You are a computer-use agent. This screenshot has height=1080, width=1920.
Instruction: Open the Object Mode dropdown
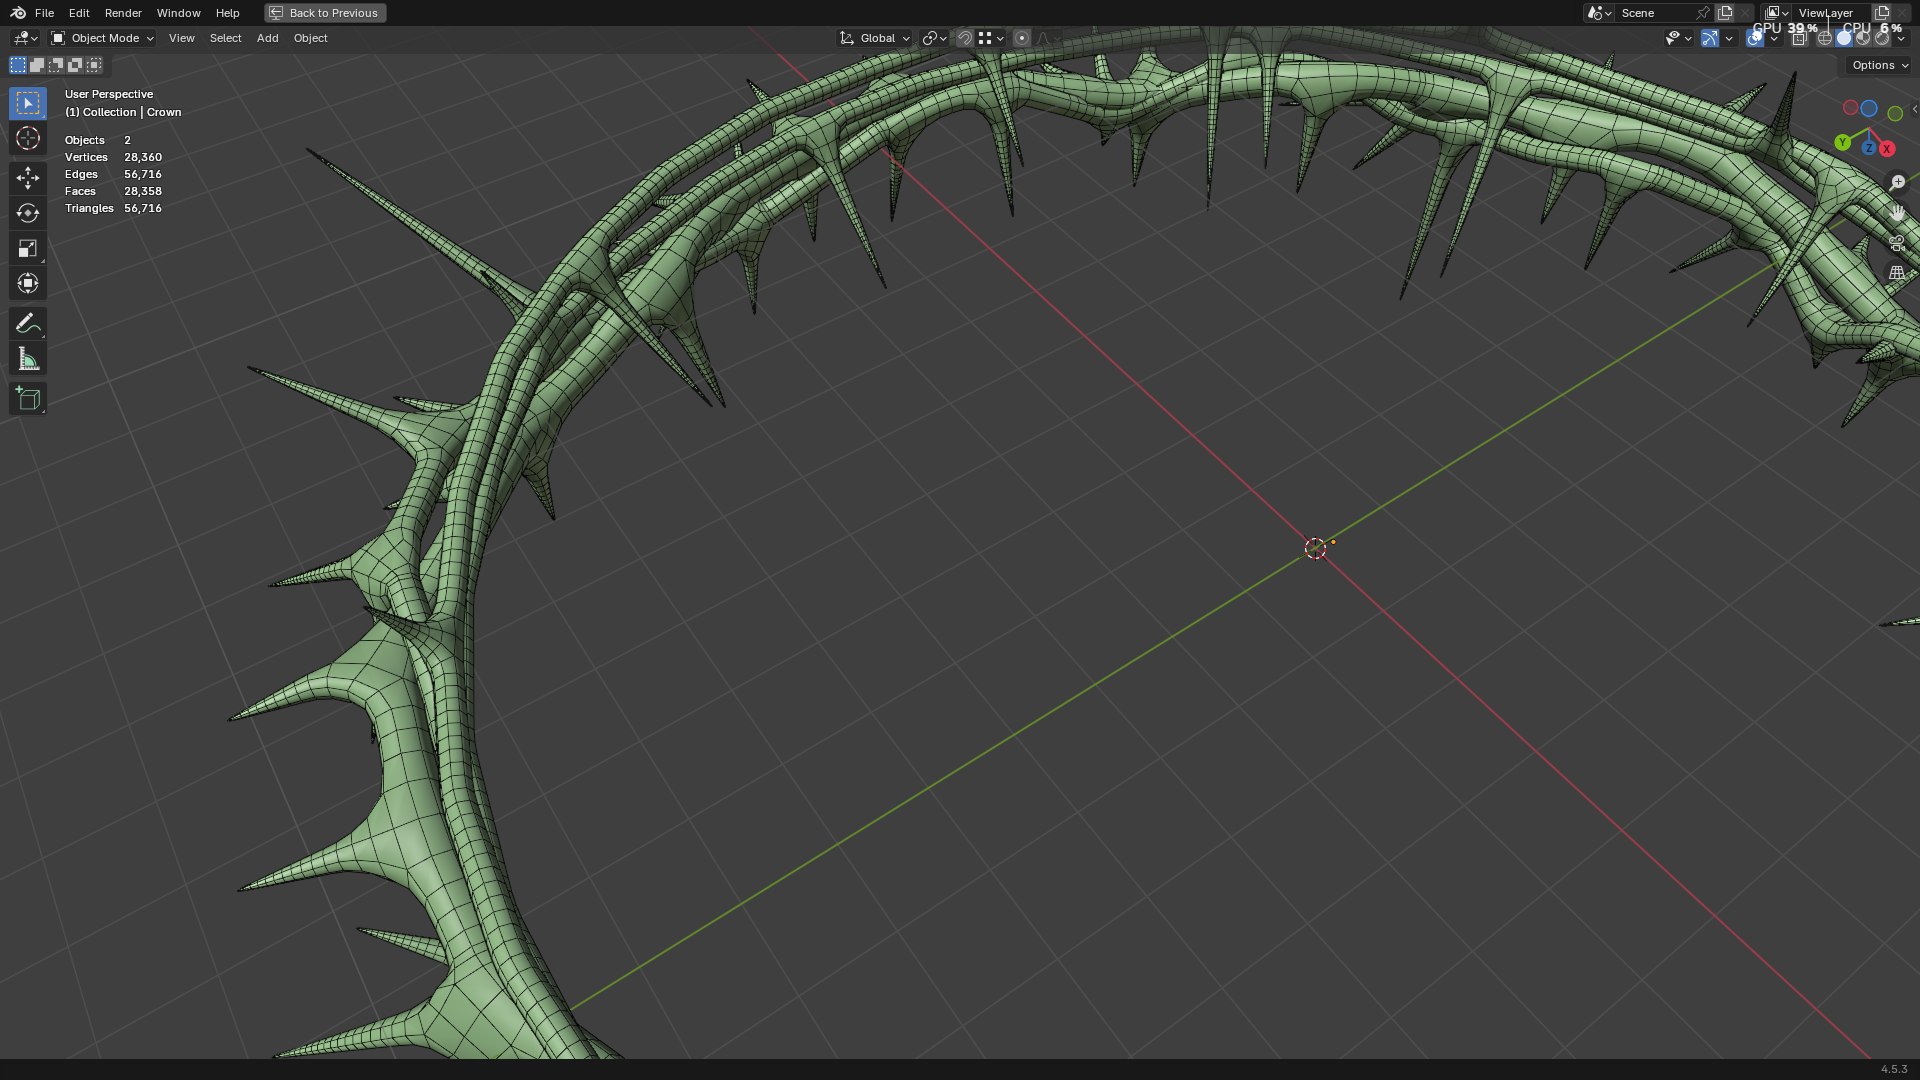pos(102,38)
